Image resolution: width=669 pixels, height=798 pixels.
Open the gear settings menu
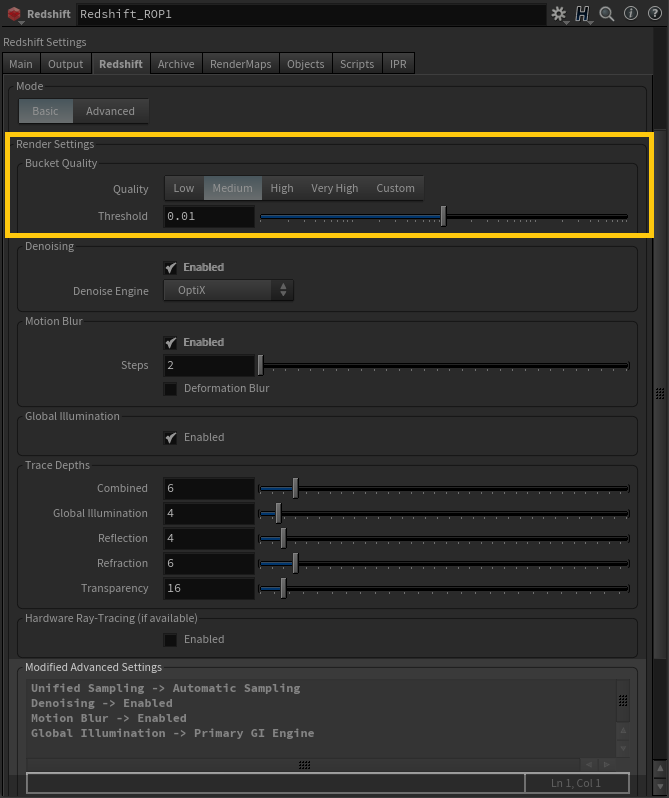click(559, 14)
